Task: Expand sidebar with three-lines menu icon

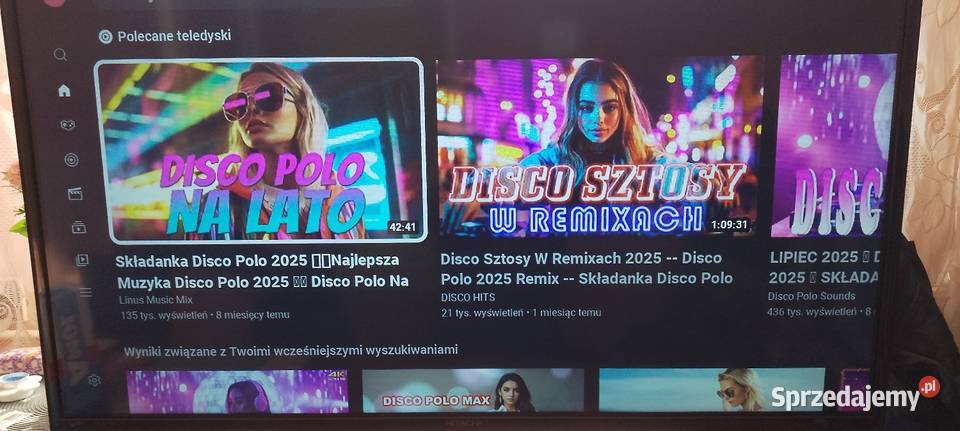Action: 86,292
